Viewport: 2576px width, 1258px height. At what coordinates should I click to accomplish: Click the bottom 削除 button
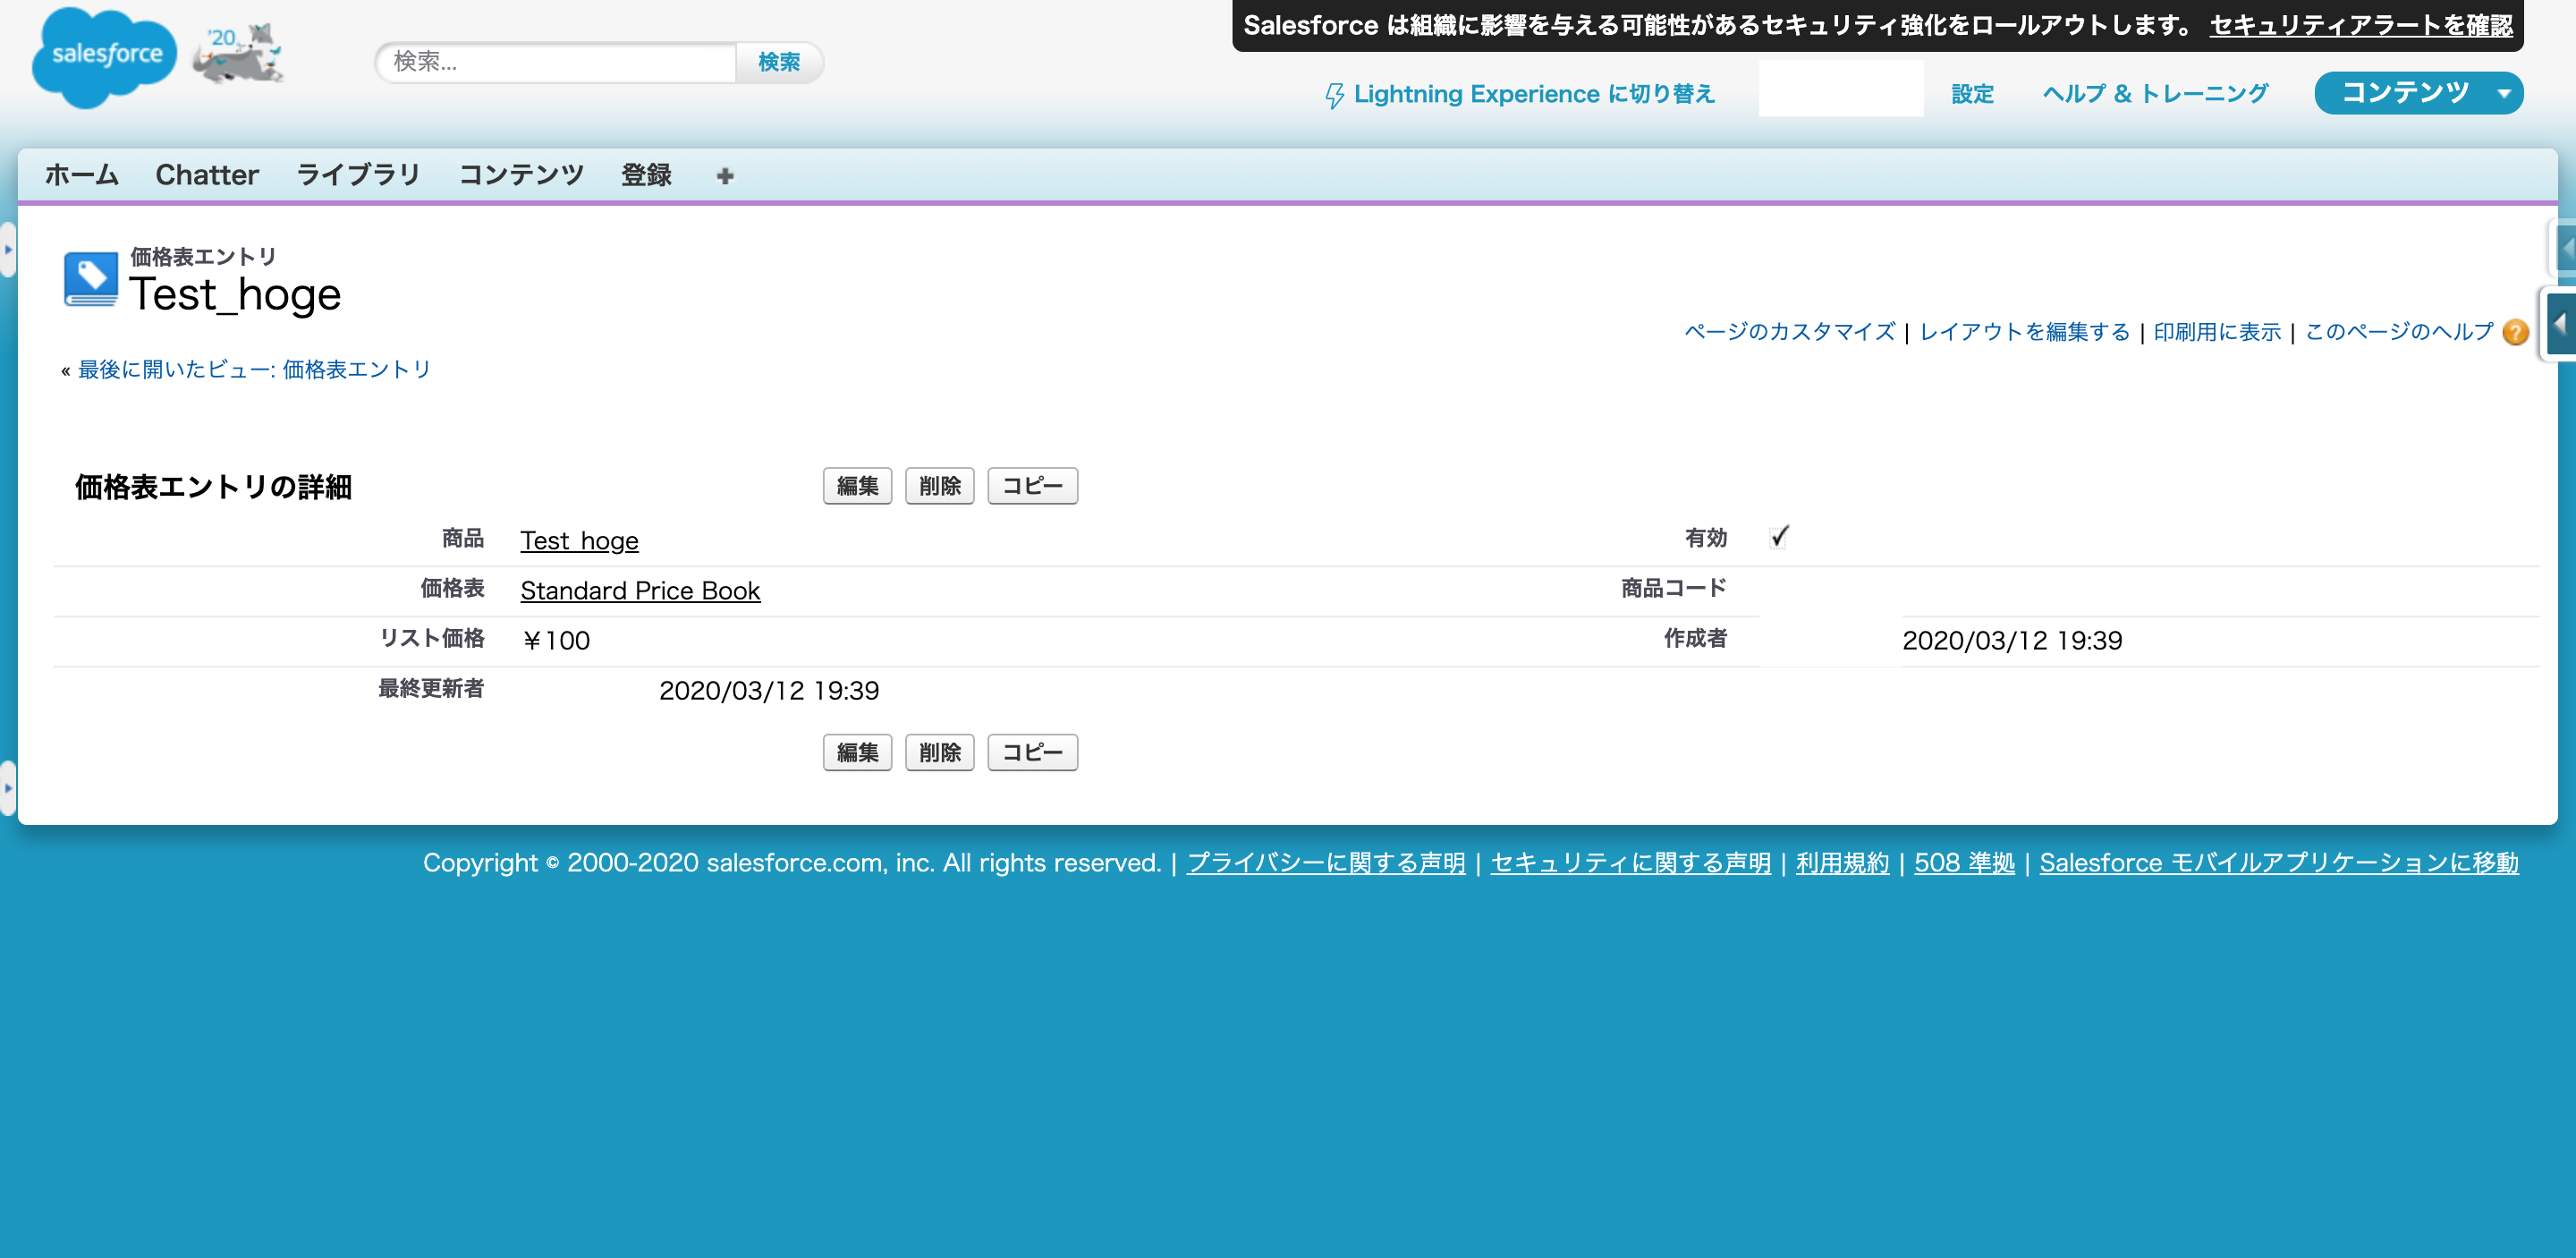[x=939, y=752]
